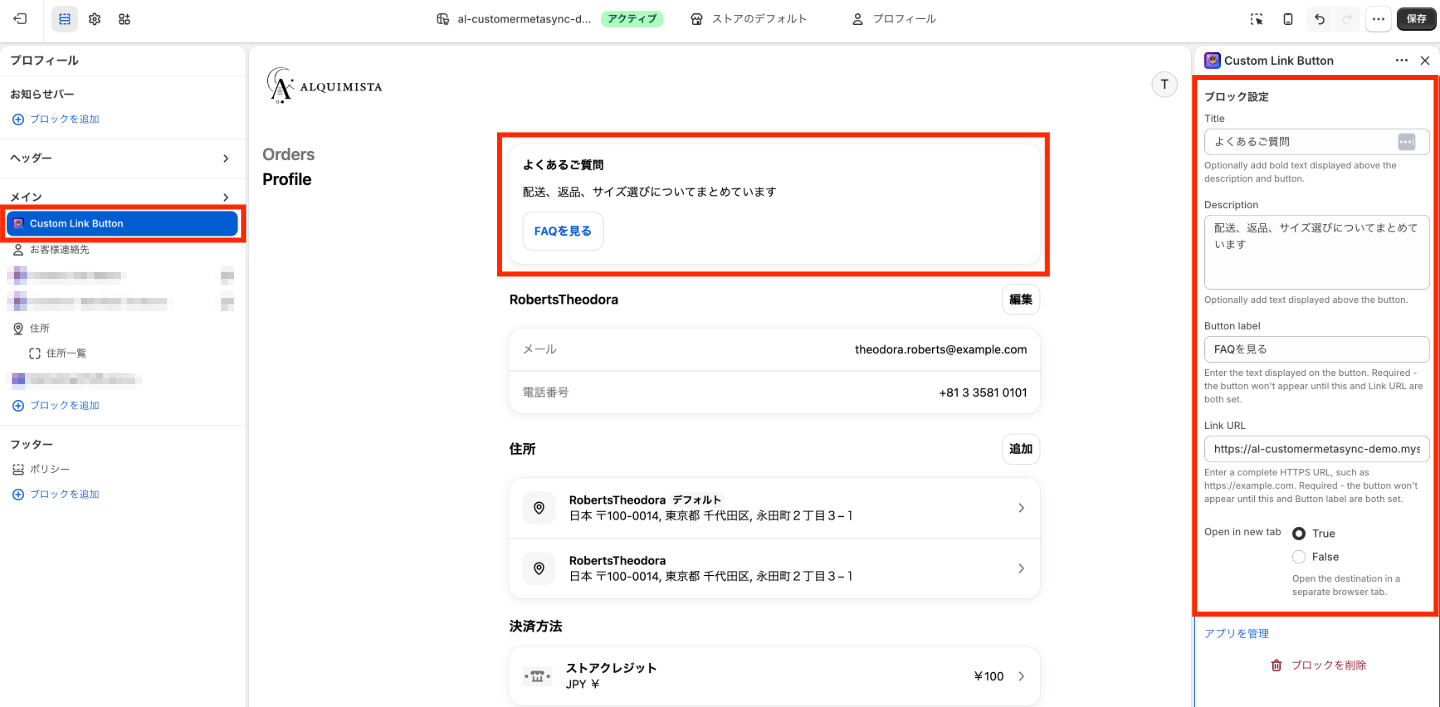
Task: Click the default address location pin icon
Action: 539,508
